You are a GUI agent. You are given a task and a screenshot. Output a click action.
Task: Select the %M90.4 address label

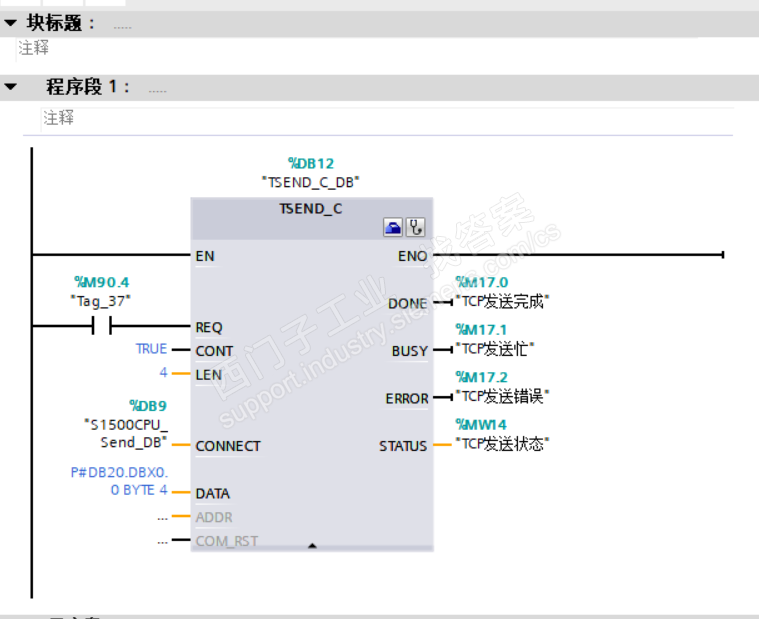102,282
